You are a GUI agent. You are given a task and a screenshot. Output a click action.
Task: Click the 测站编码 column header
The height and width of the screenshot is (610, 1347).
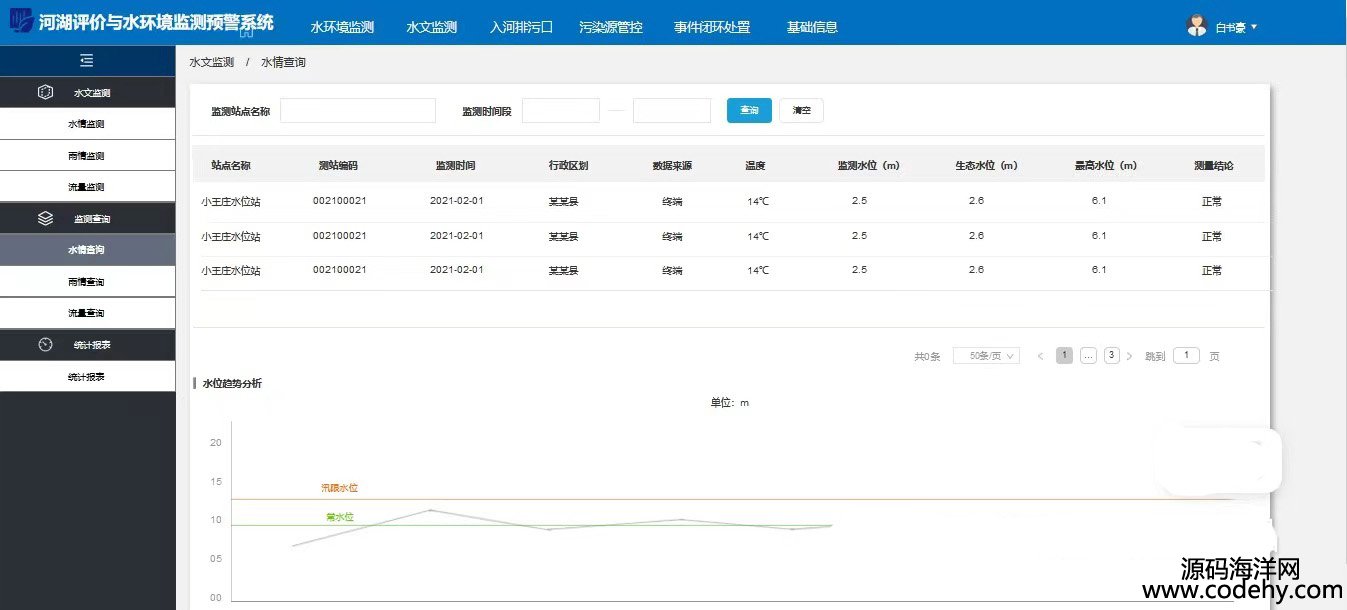[x=338, y=165]
